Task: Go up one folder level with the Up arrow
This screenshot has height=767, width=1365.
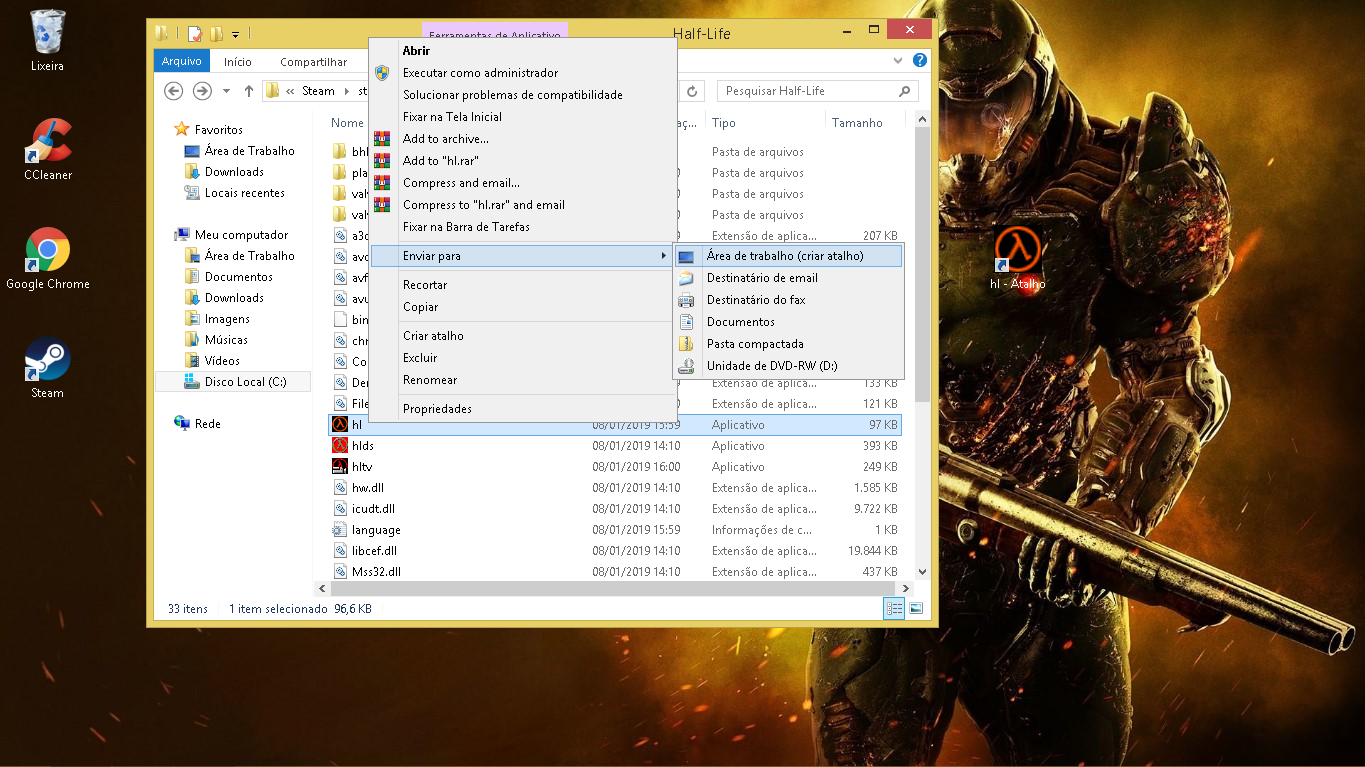Action: coord(249,91)
